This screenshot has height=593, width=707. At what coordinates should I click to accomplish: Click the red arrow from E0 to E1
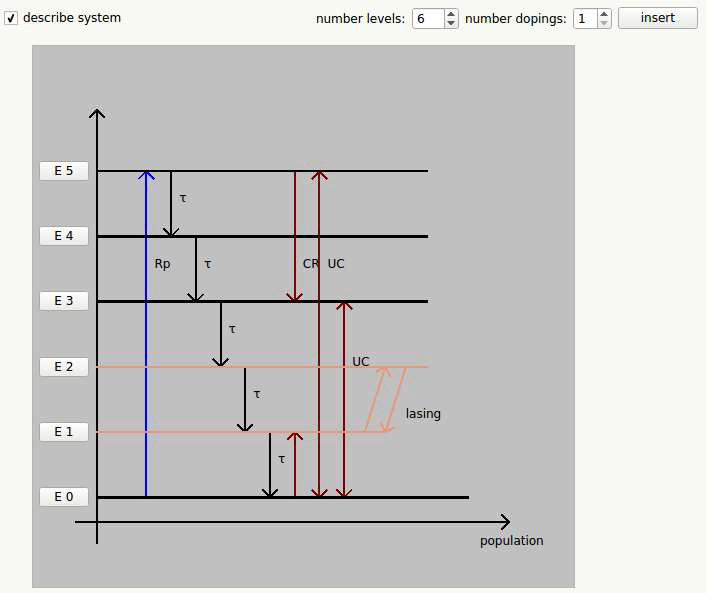[295, 464]
